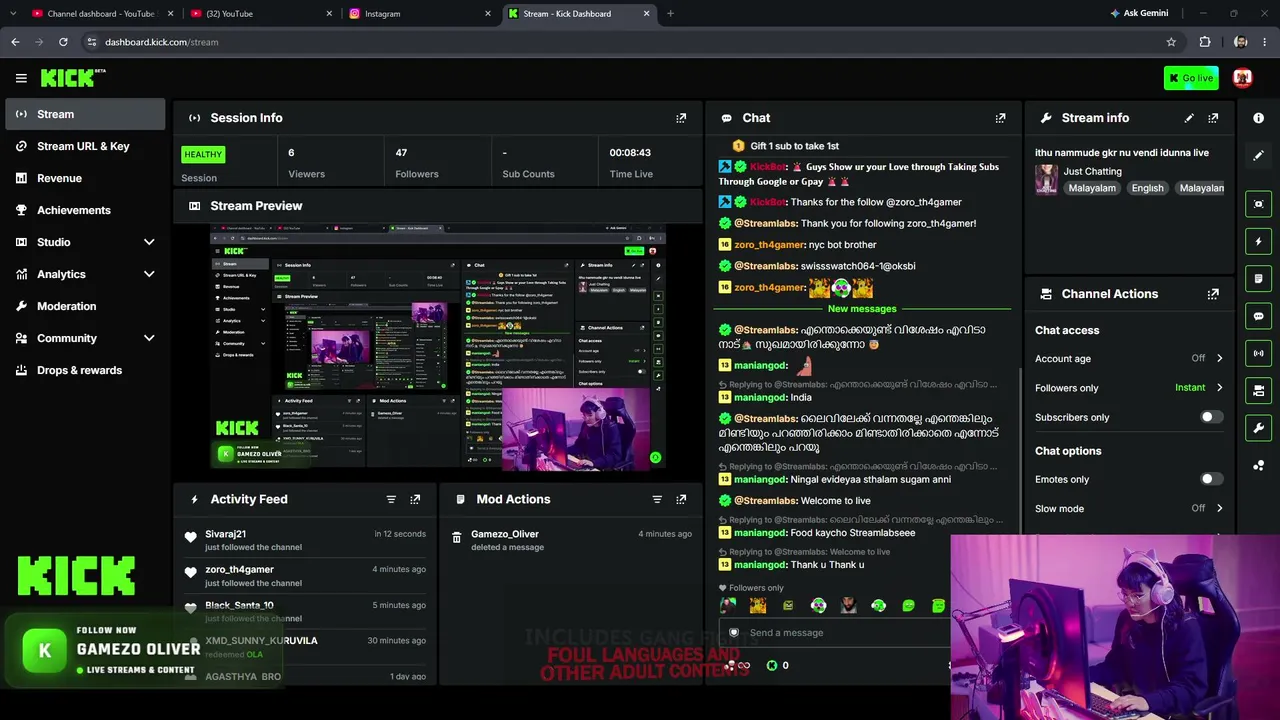
Task: Click the New messages indicator in chat
Action: pos(862,309)
